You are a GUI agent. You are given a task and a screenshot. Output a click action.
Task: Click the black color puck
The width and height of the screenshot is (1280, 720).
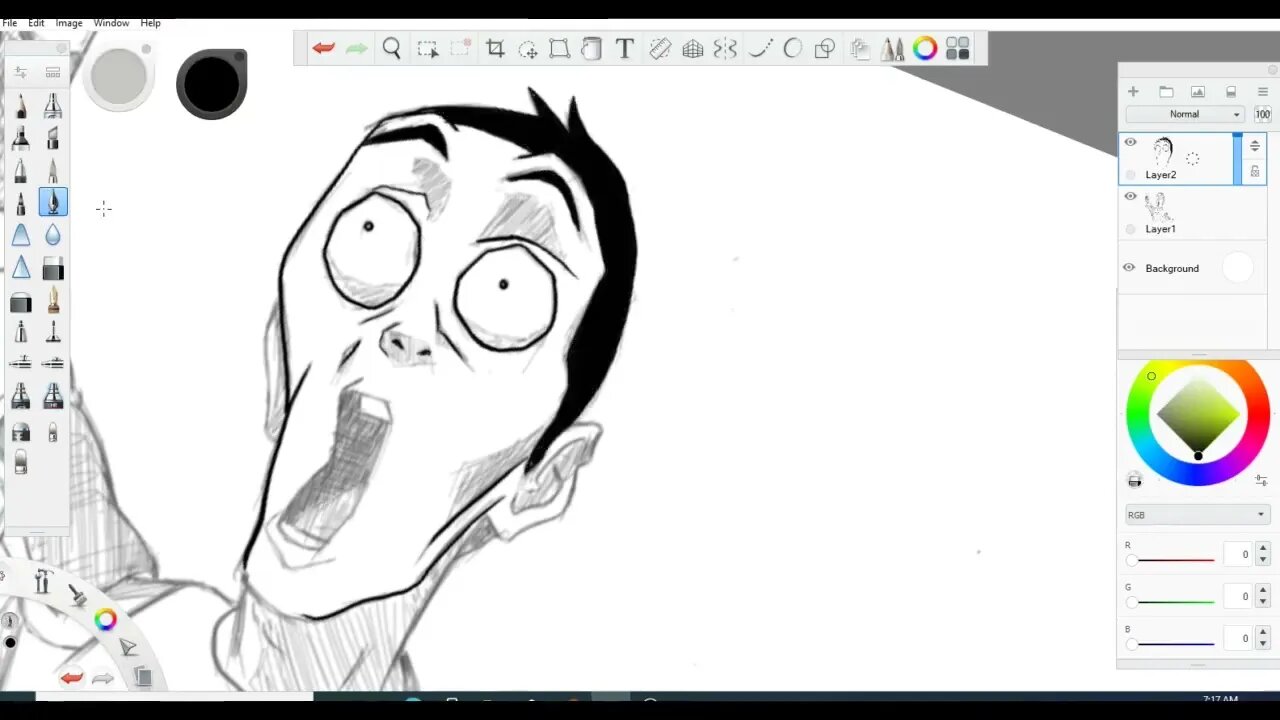pos(211,84)
